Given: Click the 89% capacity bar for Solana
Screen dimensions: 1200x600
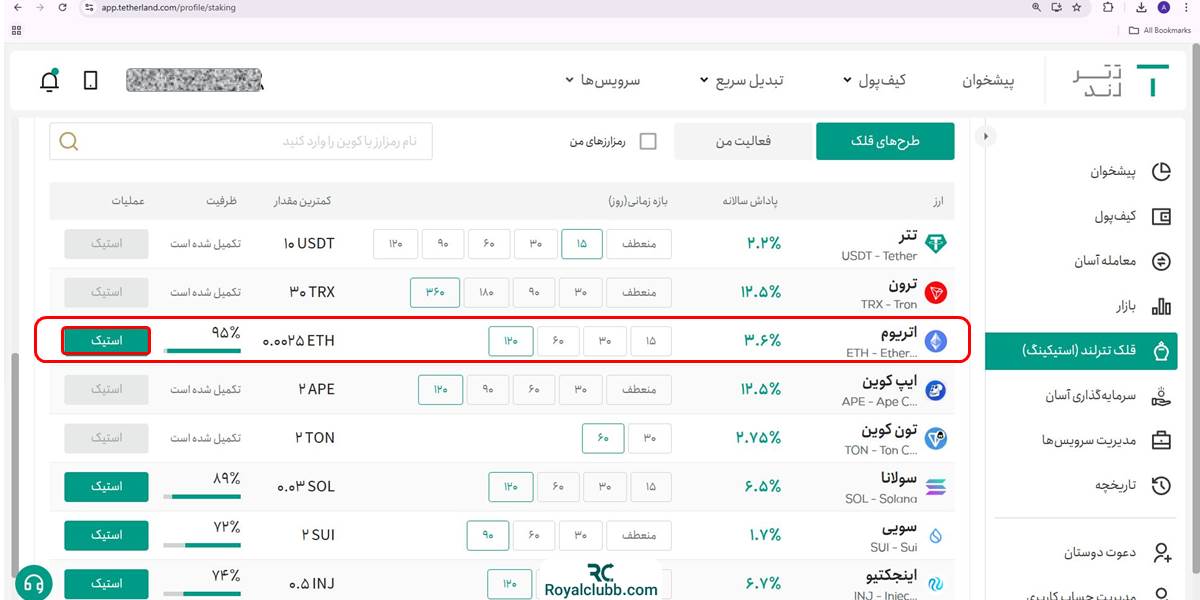Looking at the screenshot, I should click(203, 496).
